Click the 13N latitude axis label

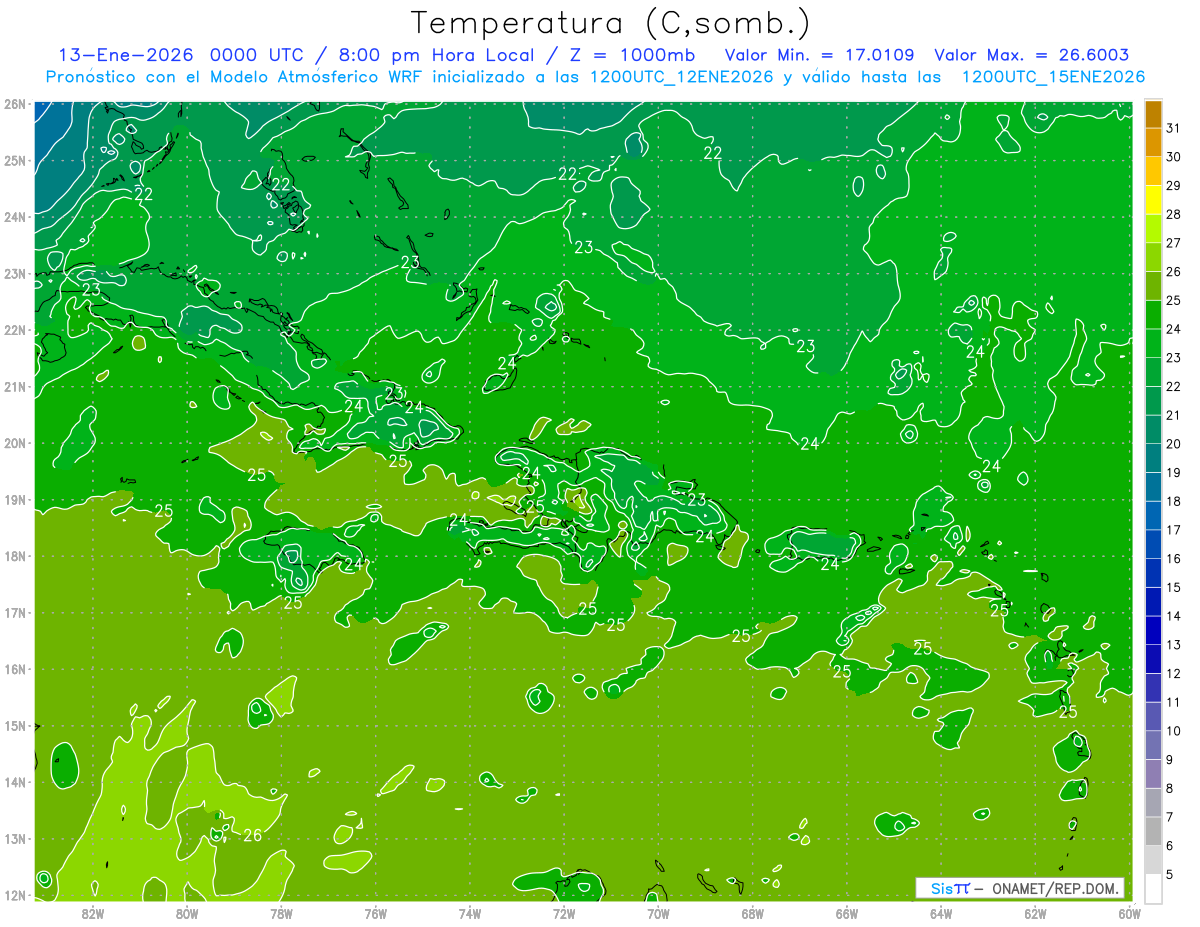tap(14, 838)
